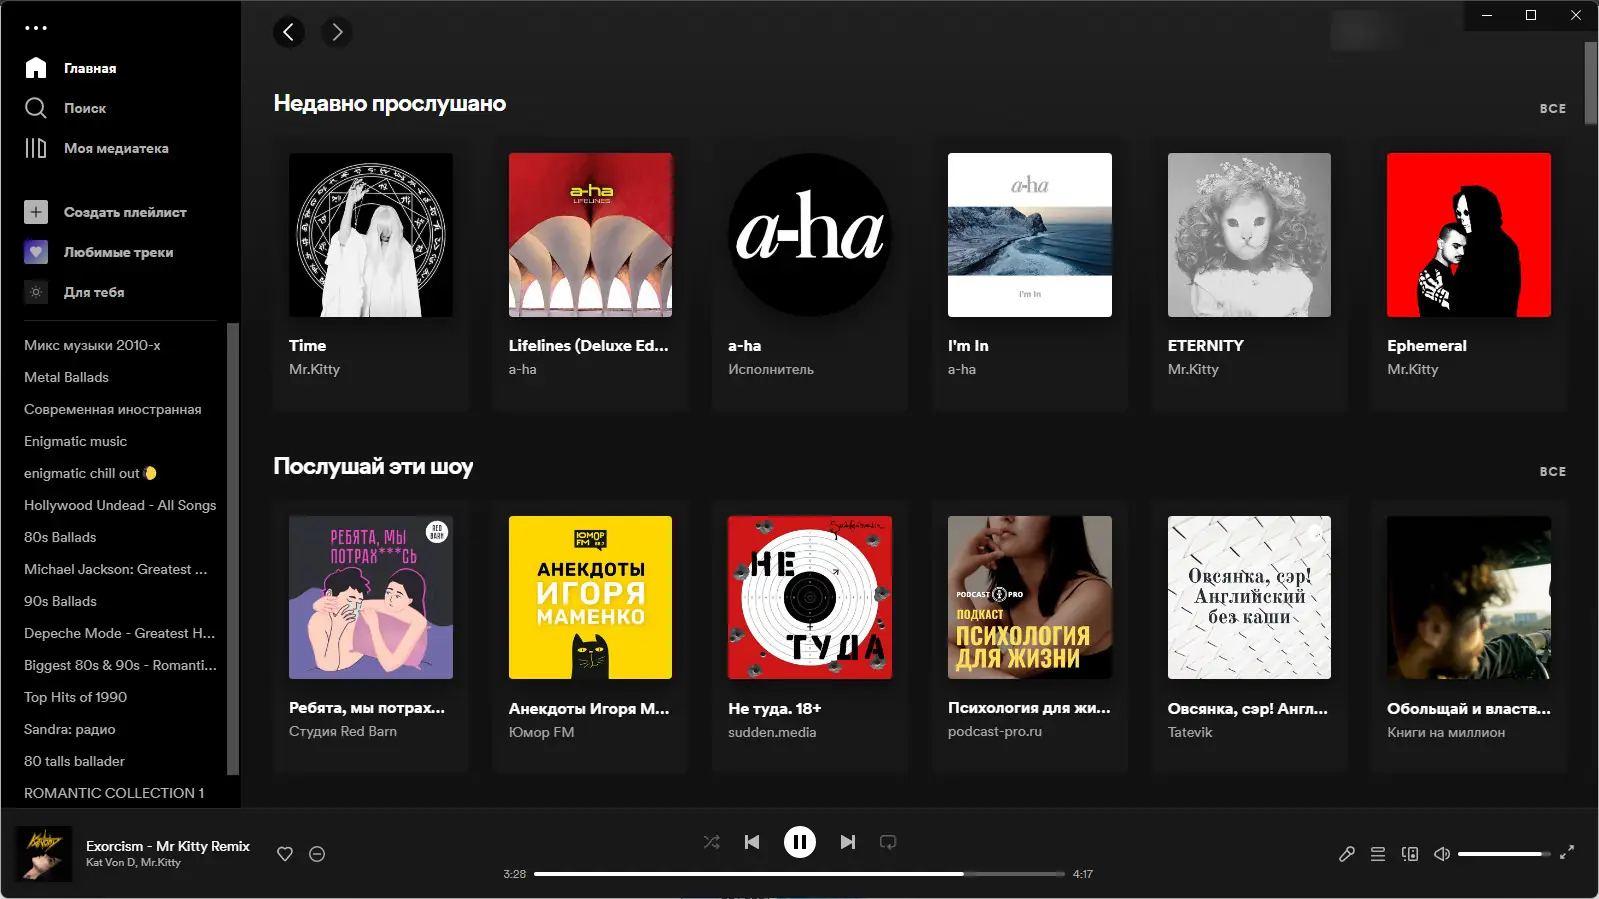Like the playing track with the heart icon
Image resolution: width=1599 pixels, height=899 pixels.
(285, 854)
